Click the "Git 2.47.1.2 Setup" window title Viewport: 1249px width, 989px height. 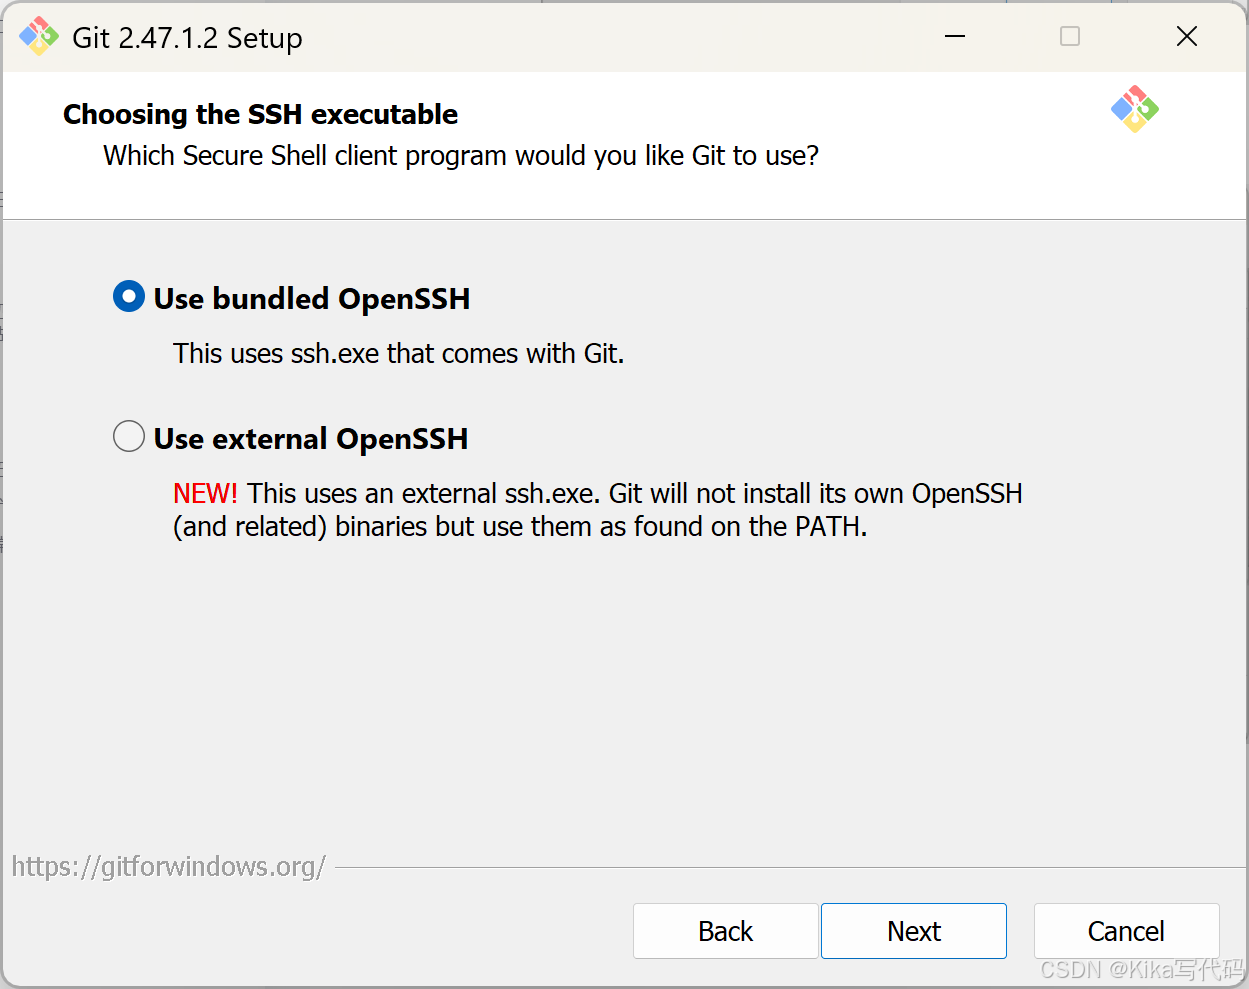coord(187,38)
